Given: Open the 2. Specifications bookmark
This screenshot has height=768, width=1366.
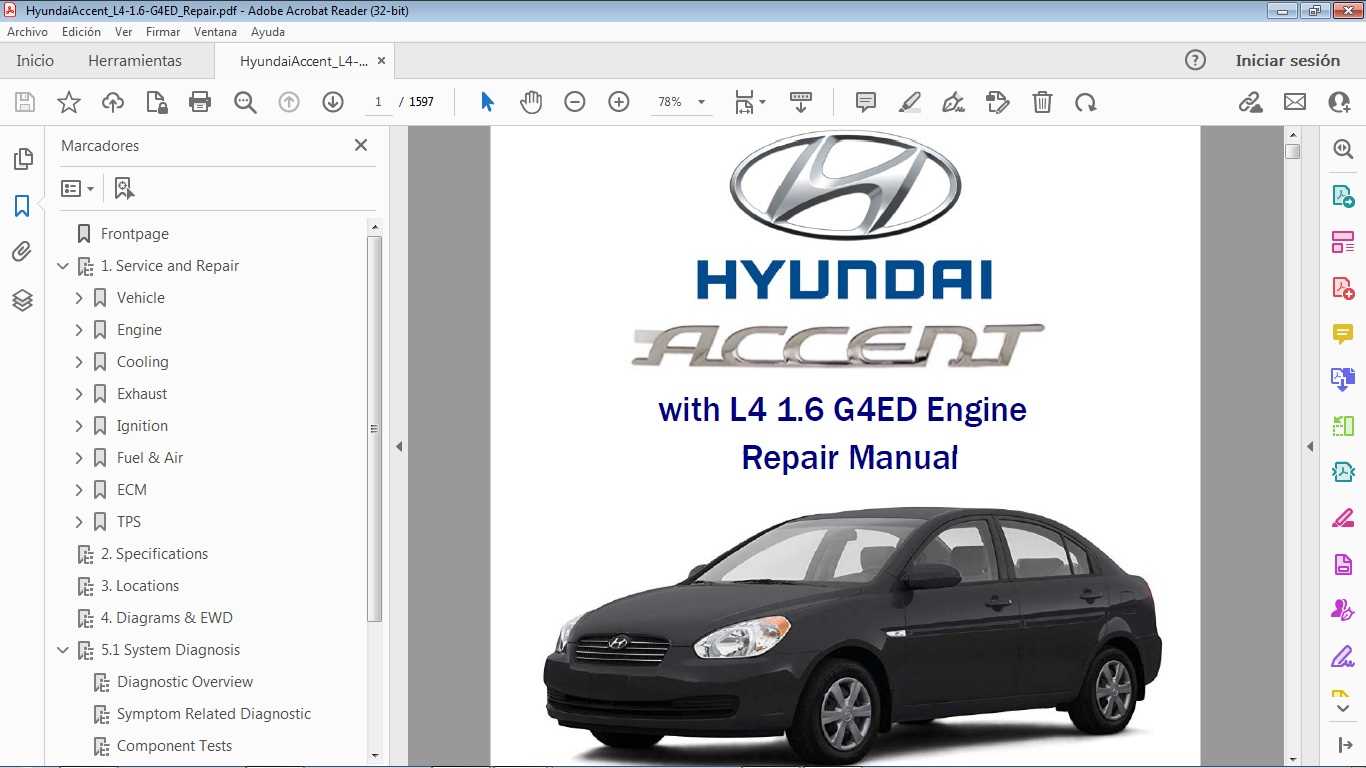Looking at the screenshot, I should click(x=154, y=554).
